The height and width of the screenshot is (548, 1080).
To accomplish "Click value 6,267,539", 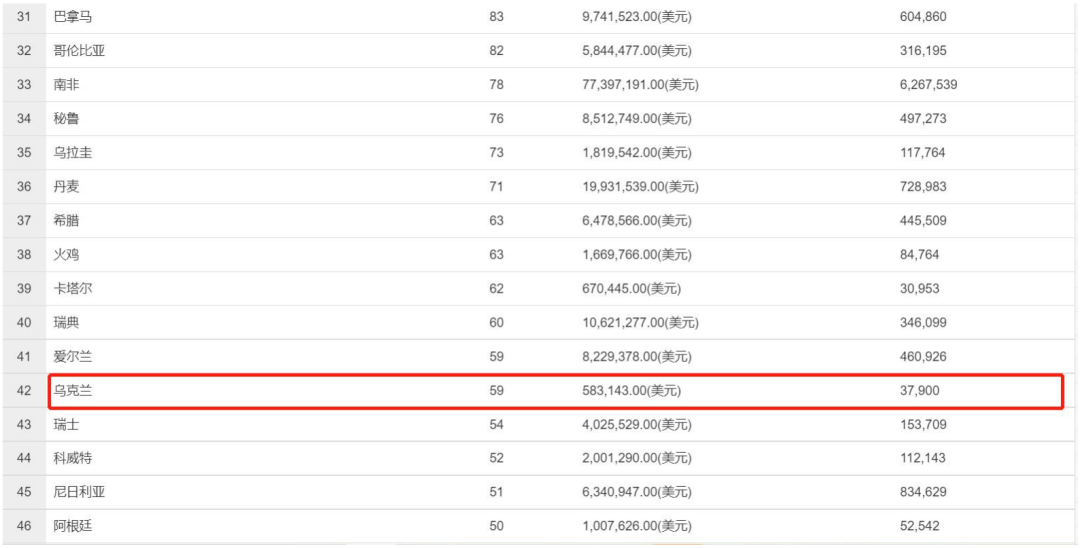I will pyautogui.click(x=928, y=85).
